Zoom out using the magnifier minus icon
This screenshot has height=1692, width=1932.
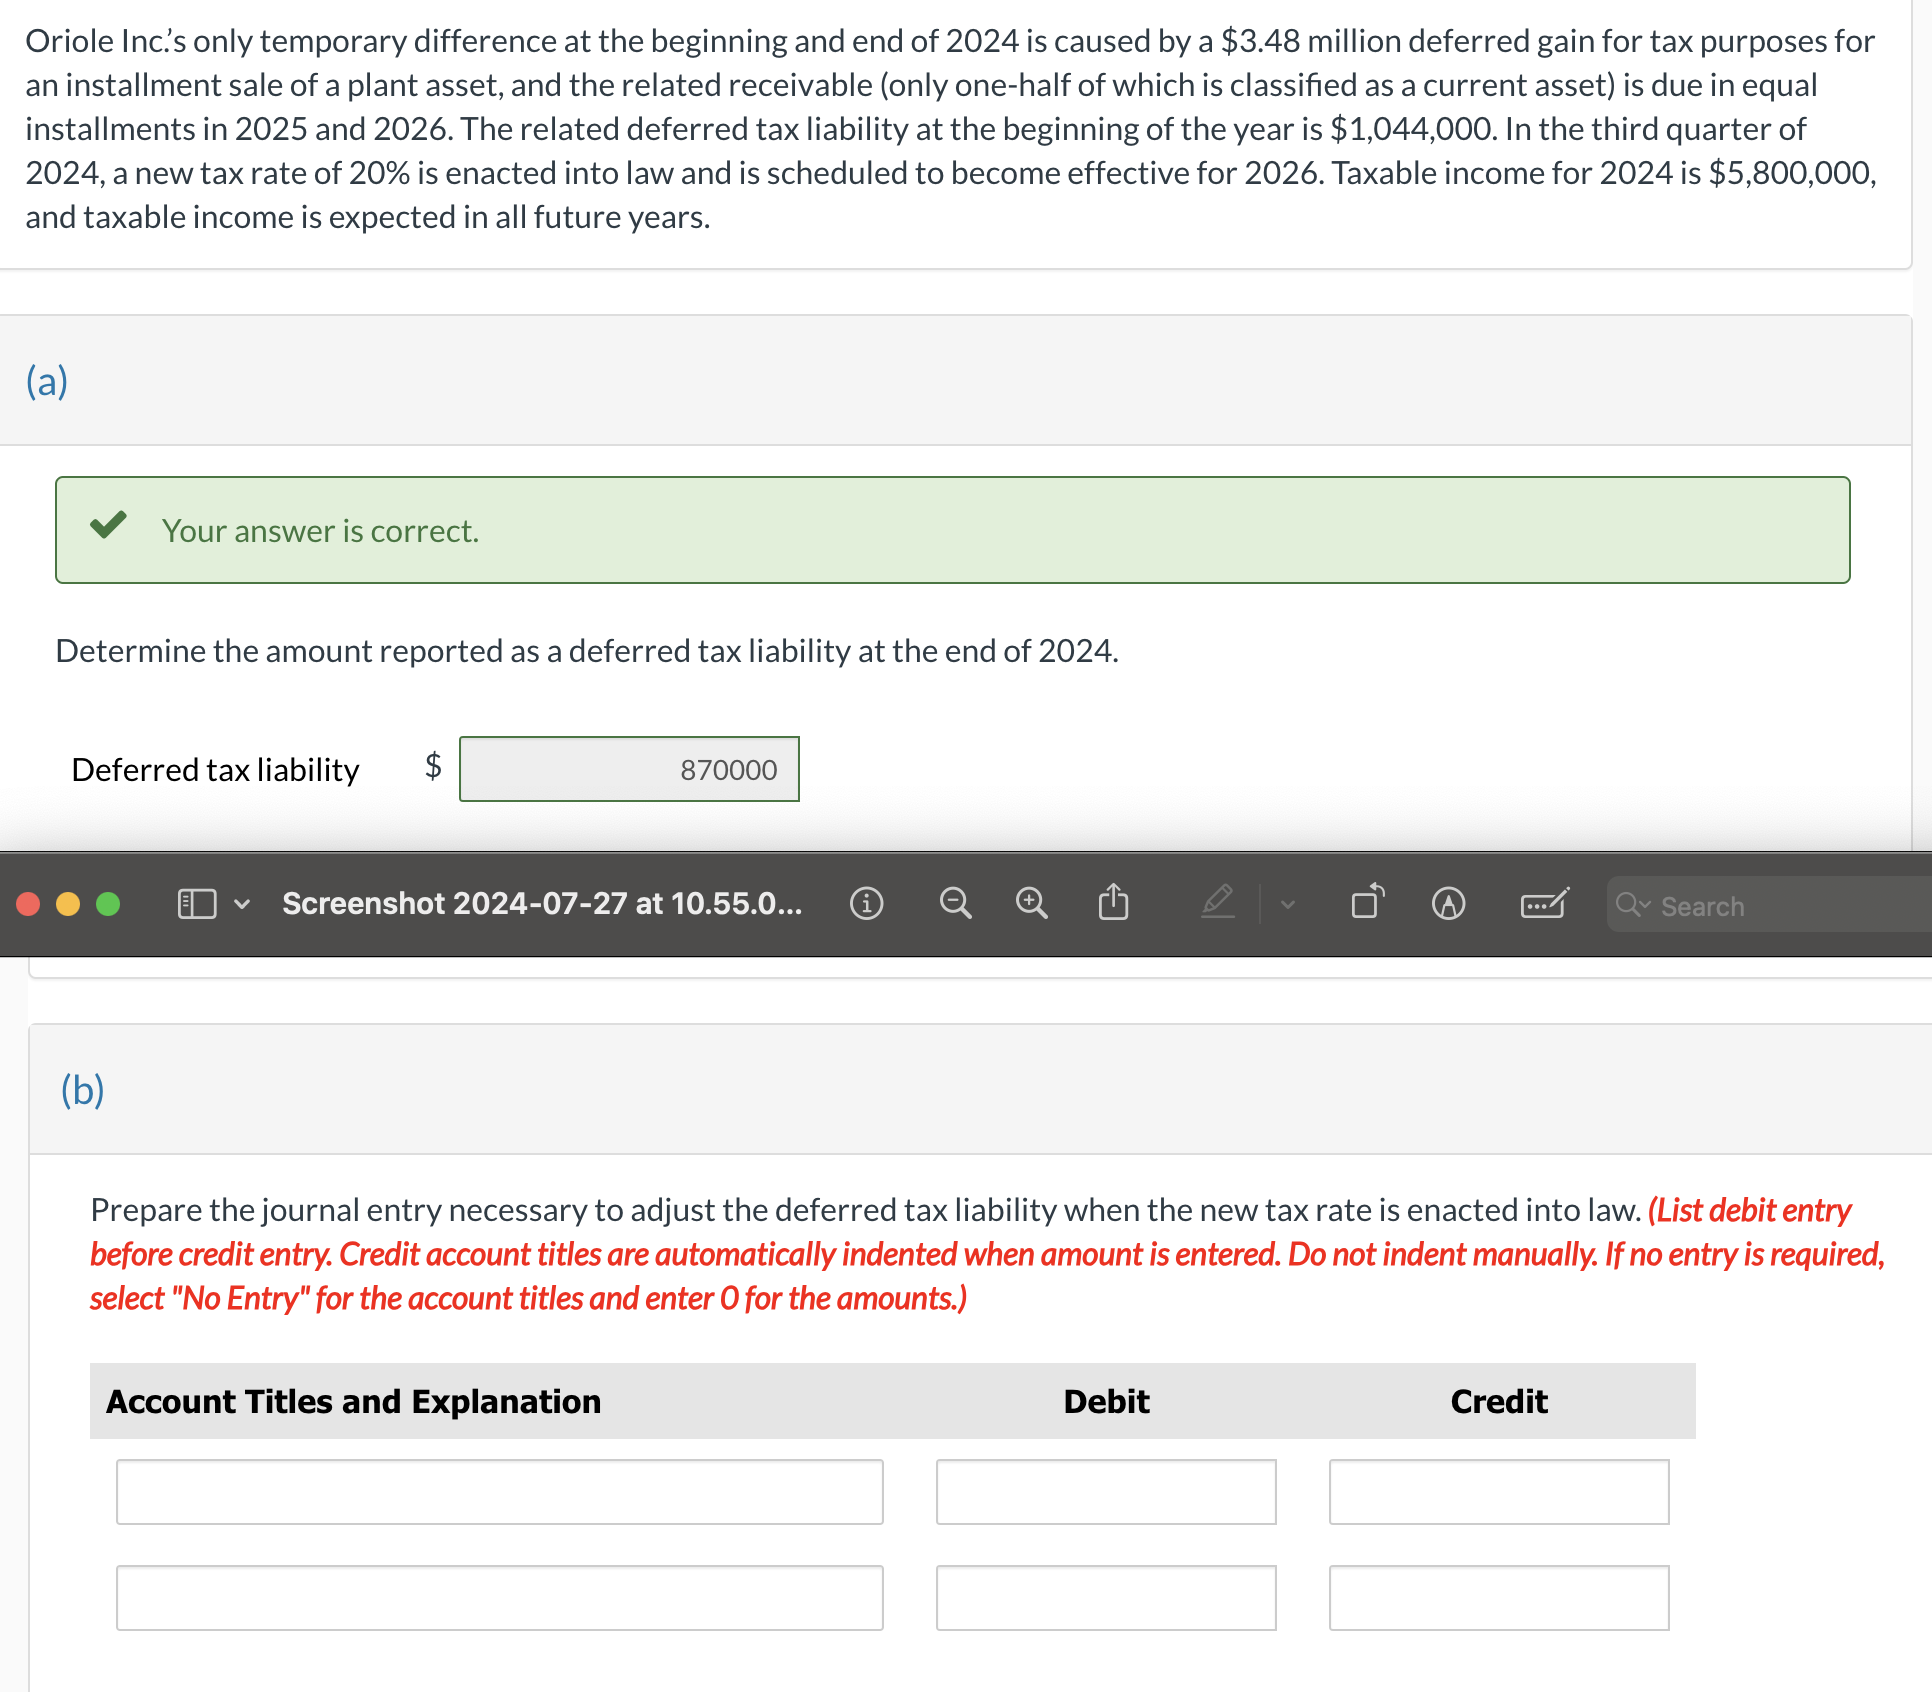(x=955, y=903)
